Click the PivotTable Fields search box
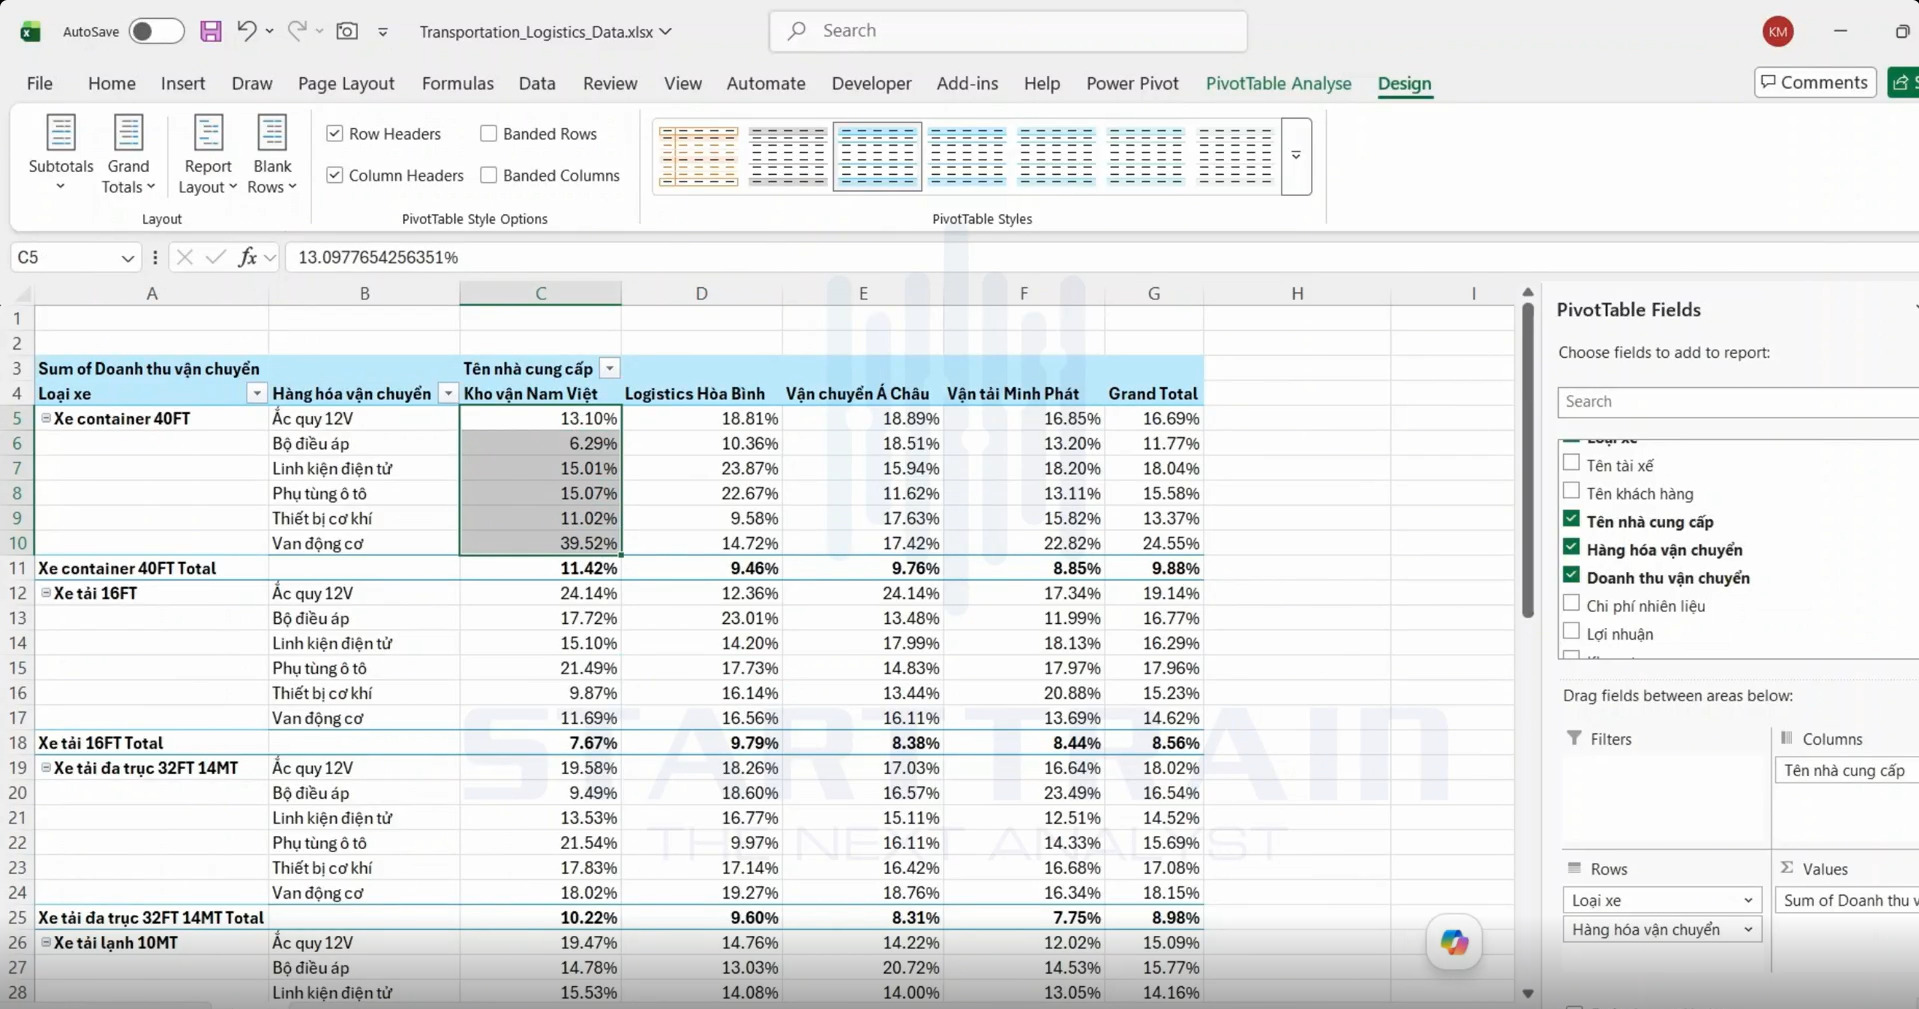 [1738, 401]
